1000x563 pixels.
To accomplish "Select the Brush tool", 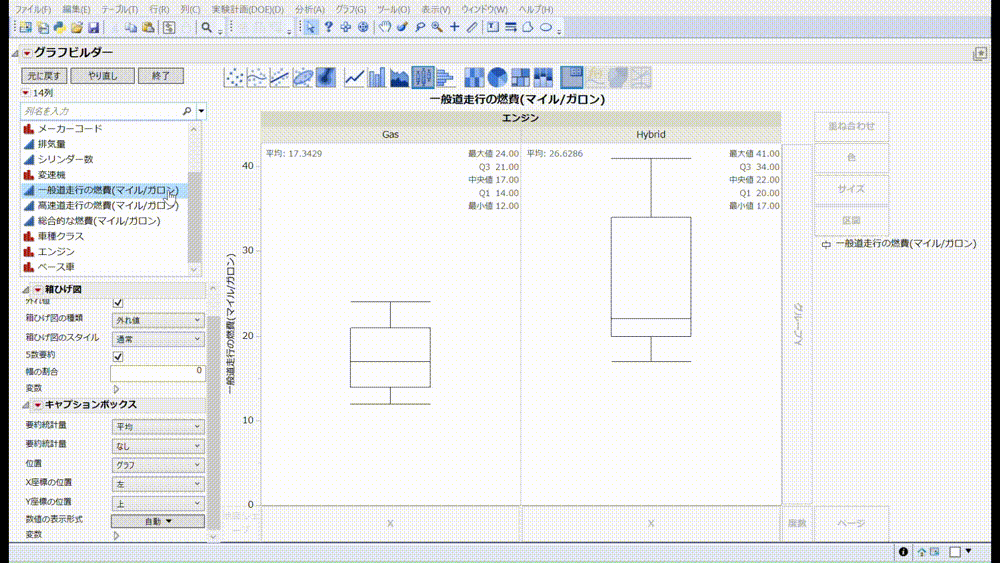I will tap(402, 27).
